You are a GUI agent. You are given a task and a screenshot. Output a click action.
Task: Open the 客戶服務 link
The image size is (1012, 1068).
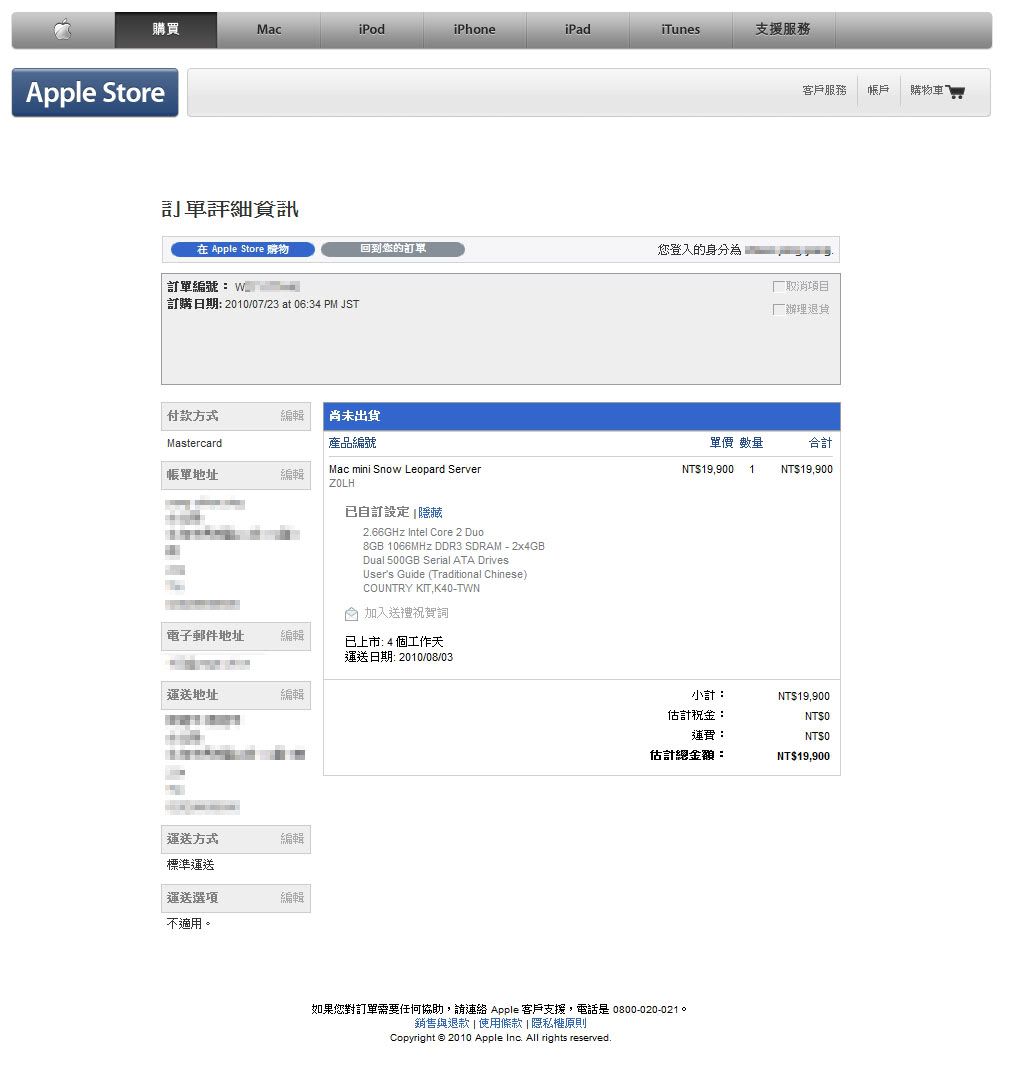click(x=824, y=90)
